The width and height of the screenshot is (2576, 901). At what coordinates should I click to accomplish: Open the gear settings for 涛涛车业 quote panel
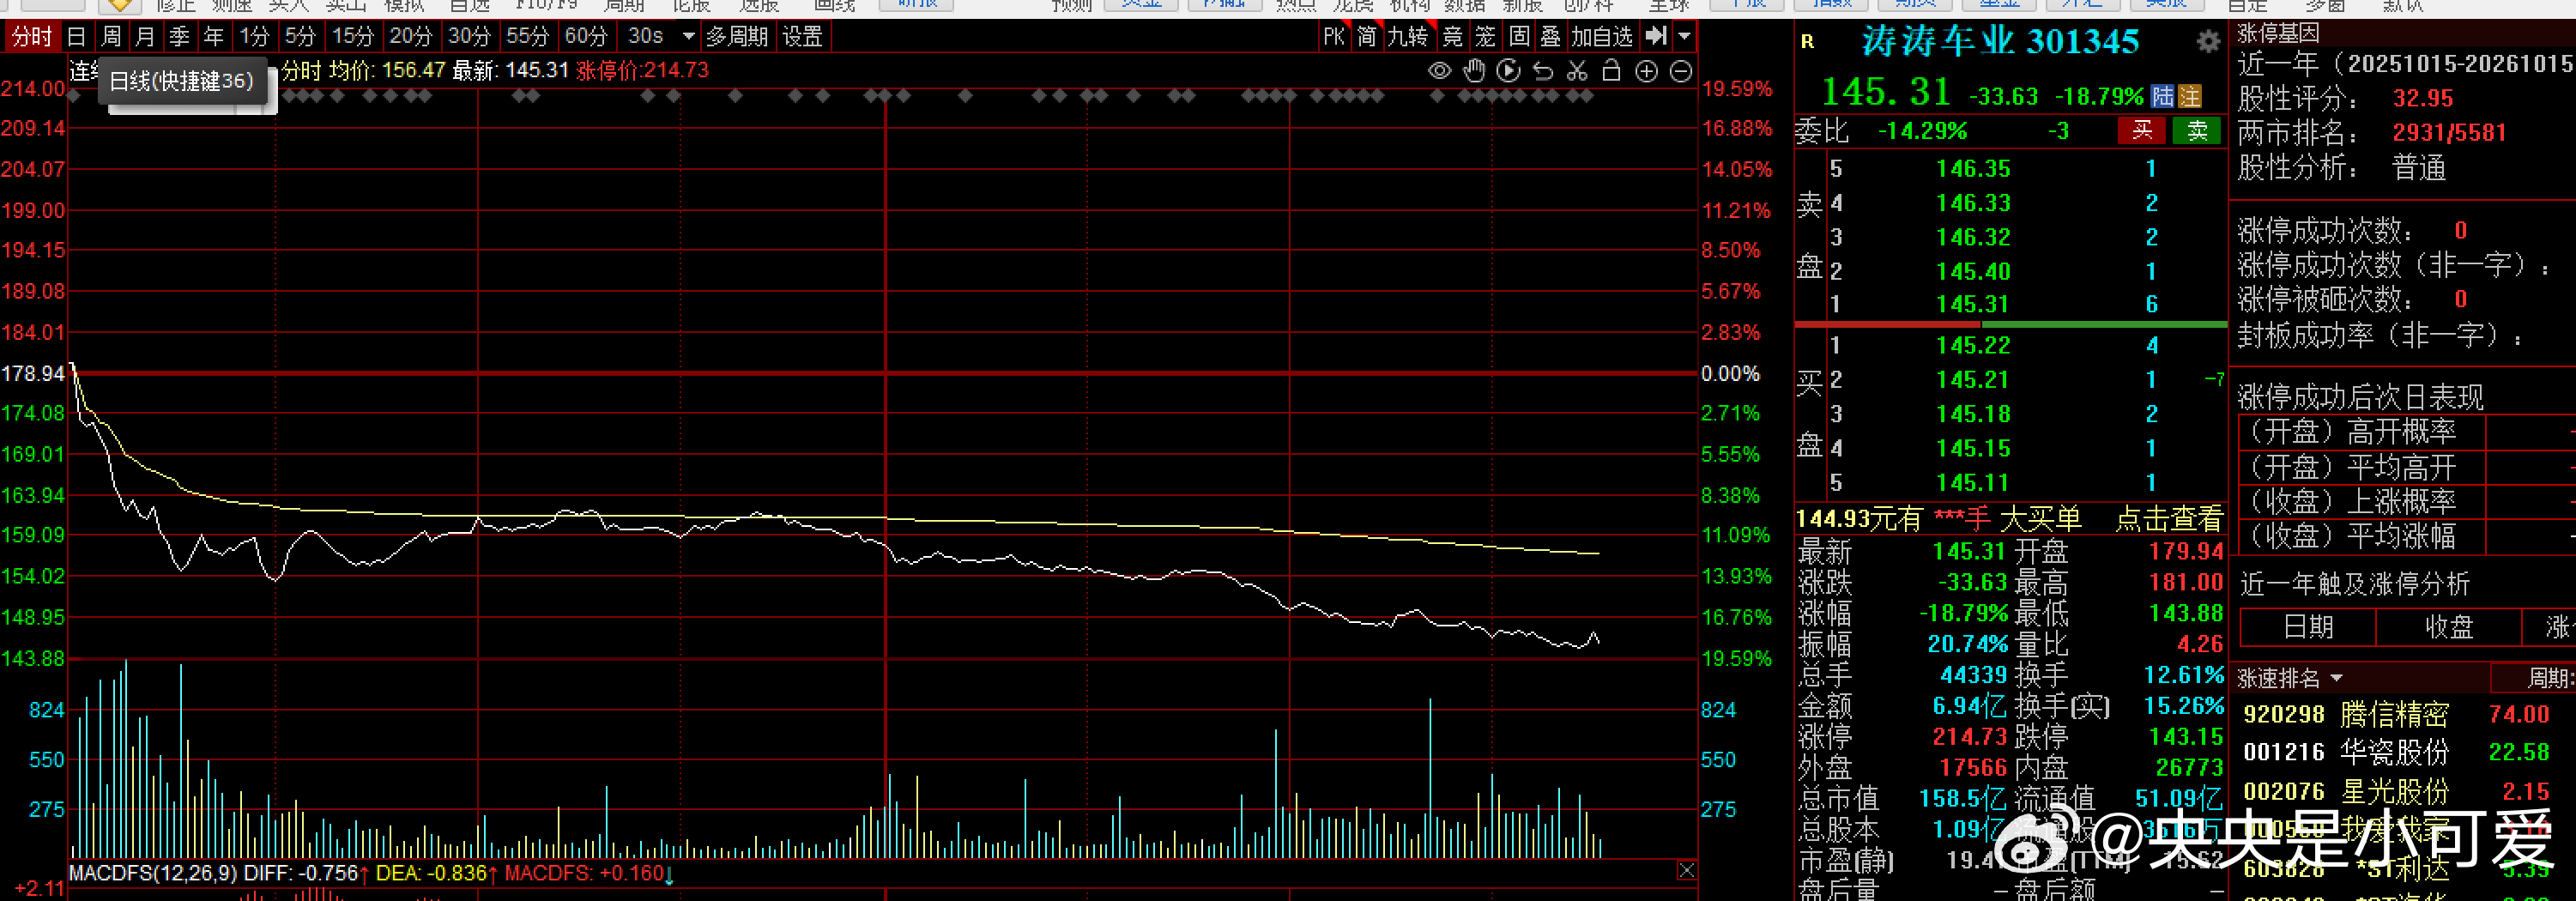click(2208, 42)
